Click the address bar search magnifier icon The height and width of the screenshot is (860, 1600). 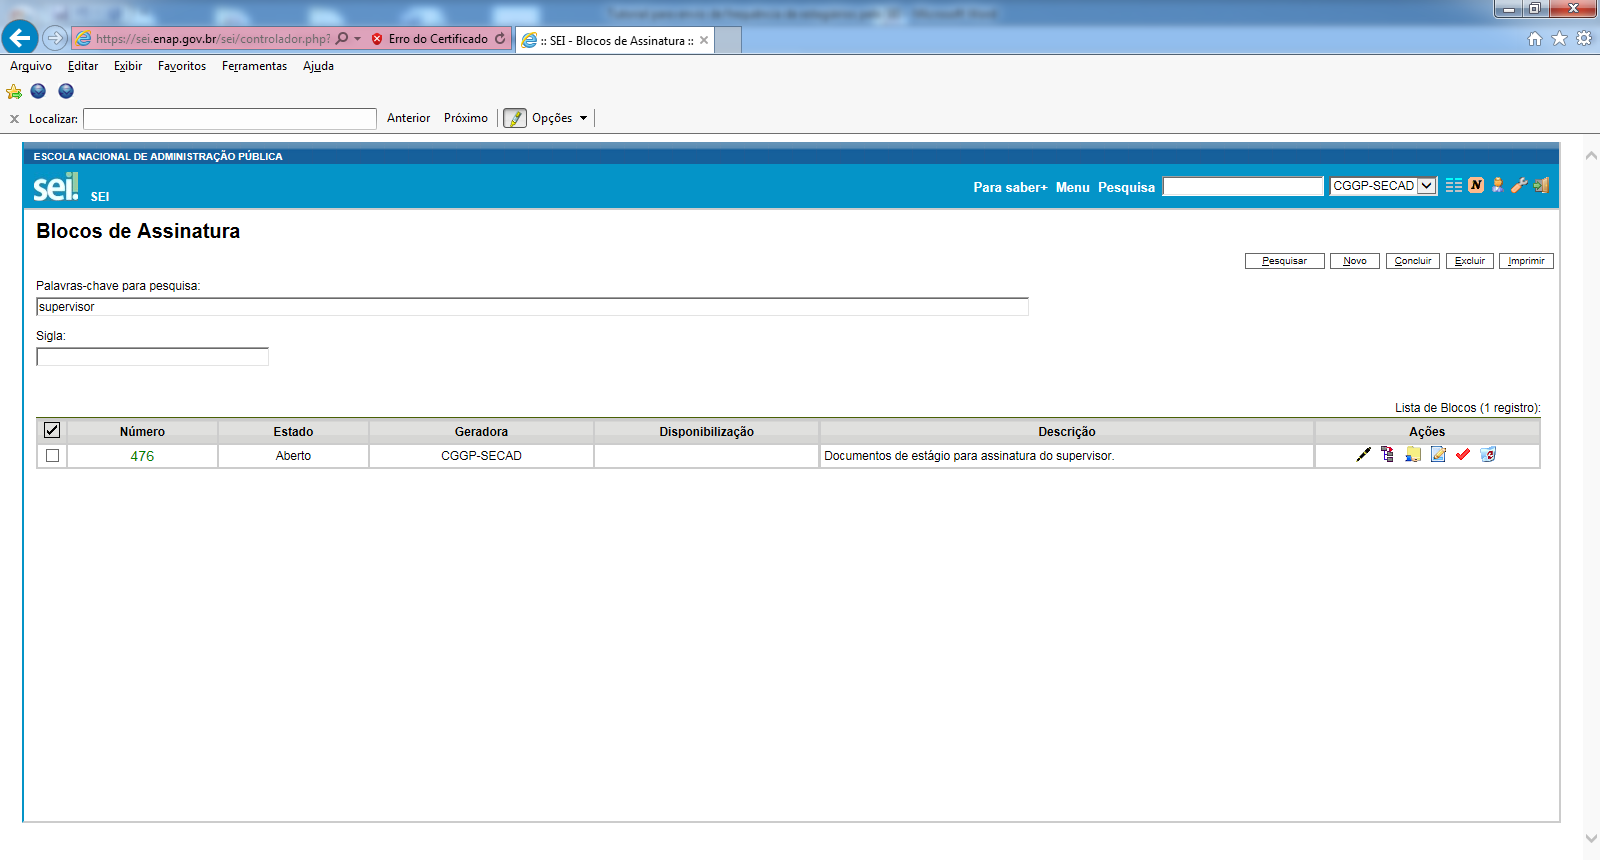pos(342,39)
